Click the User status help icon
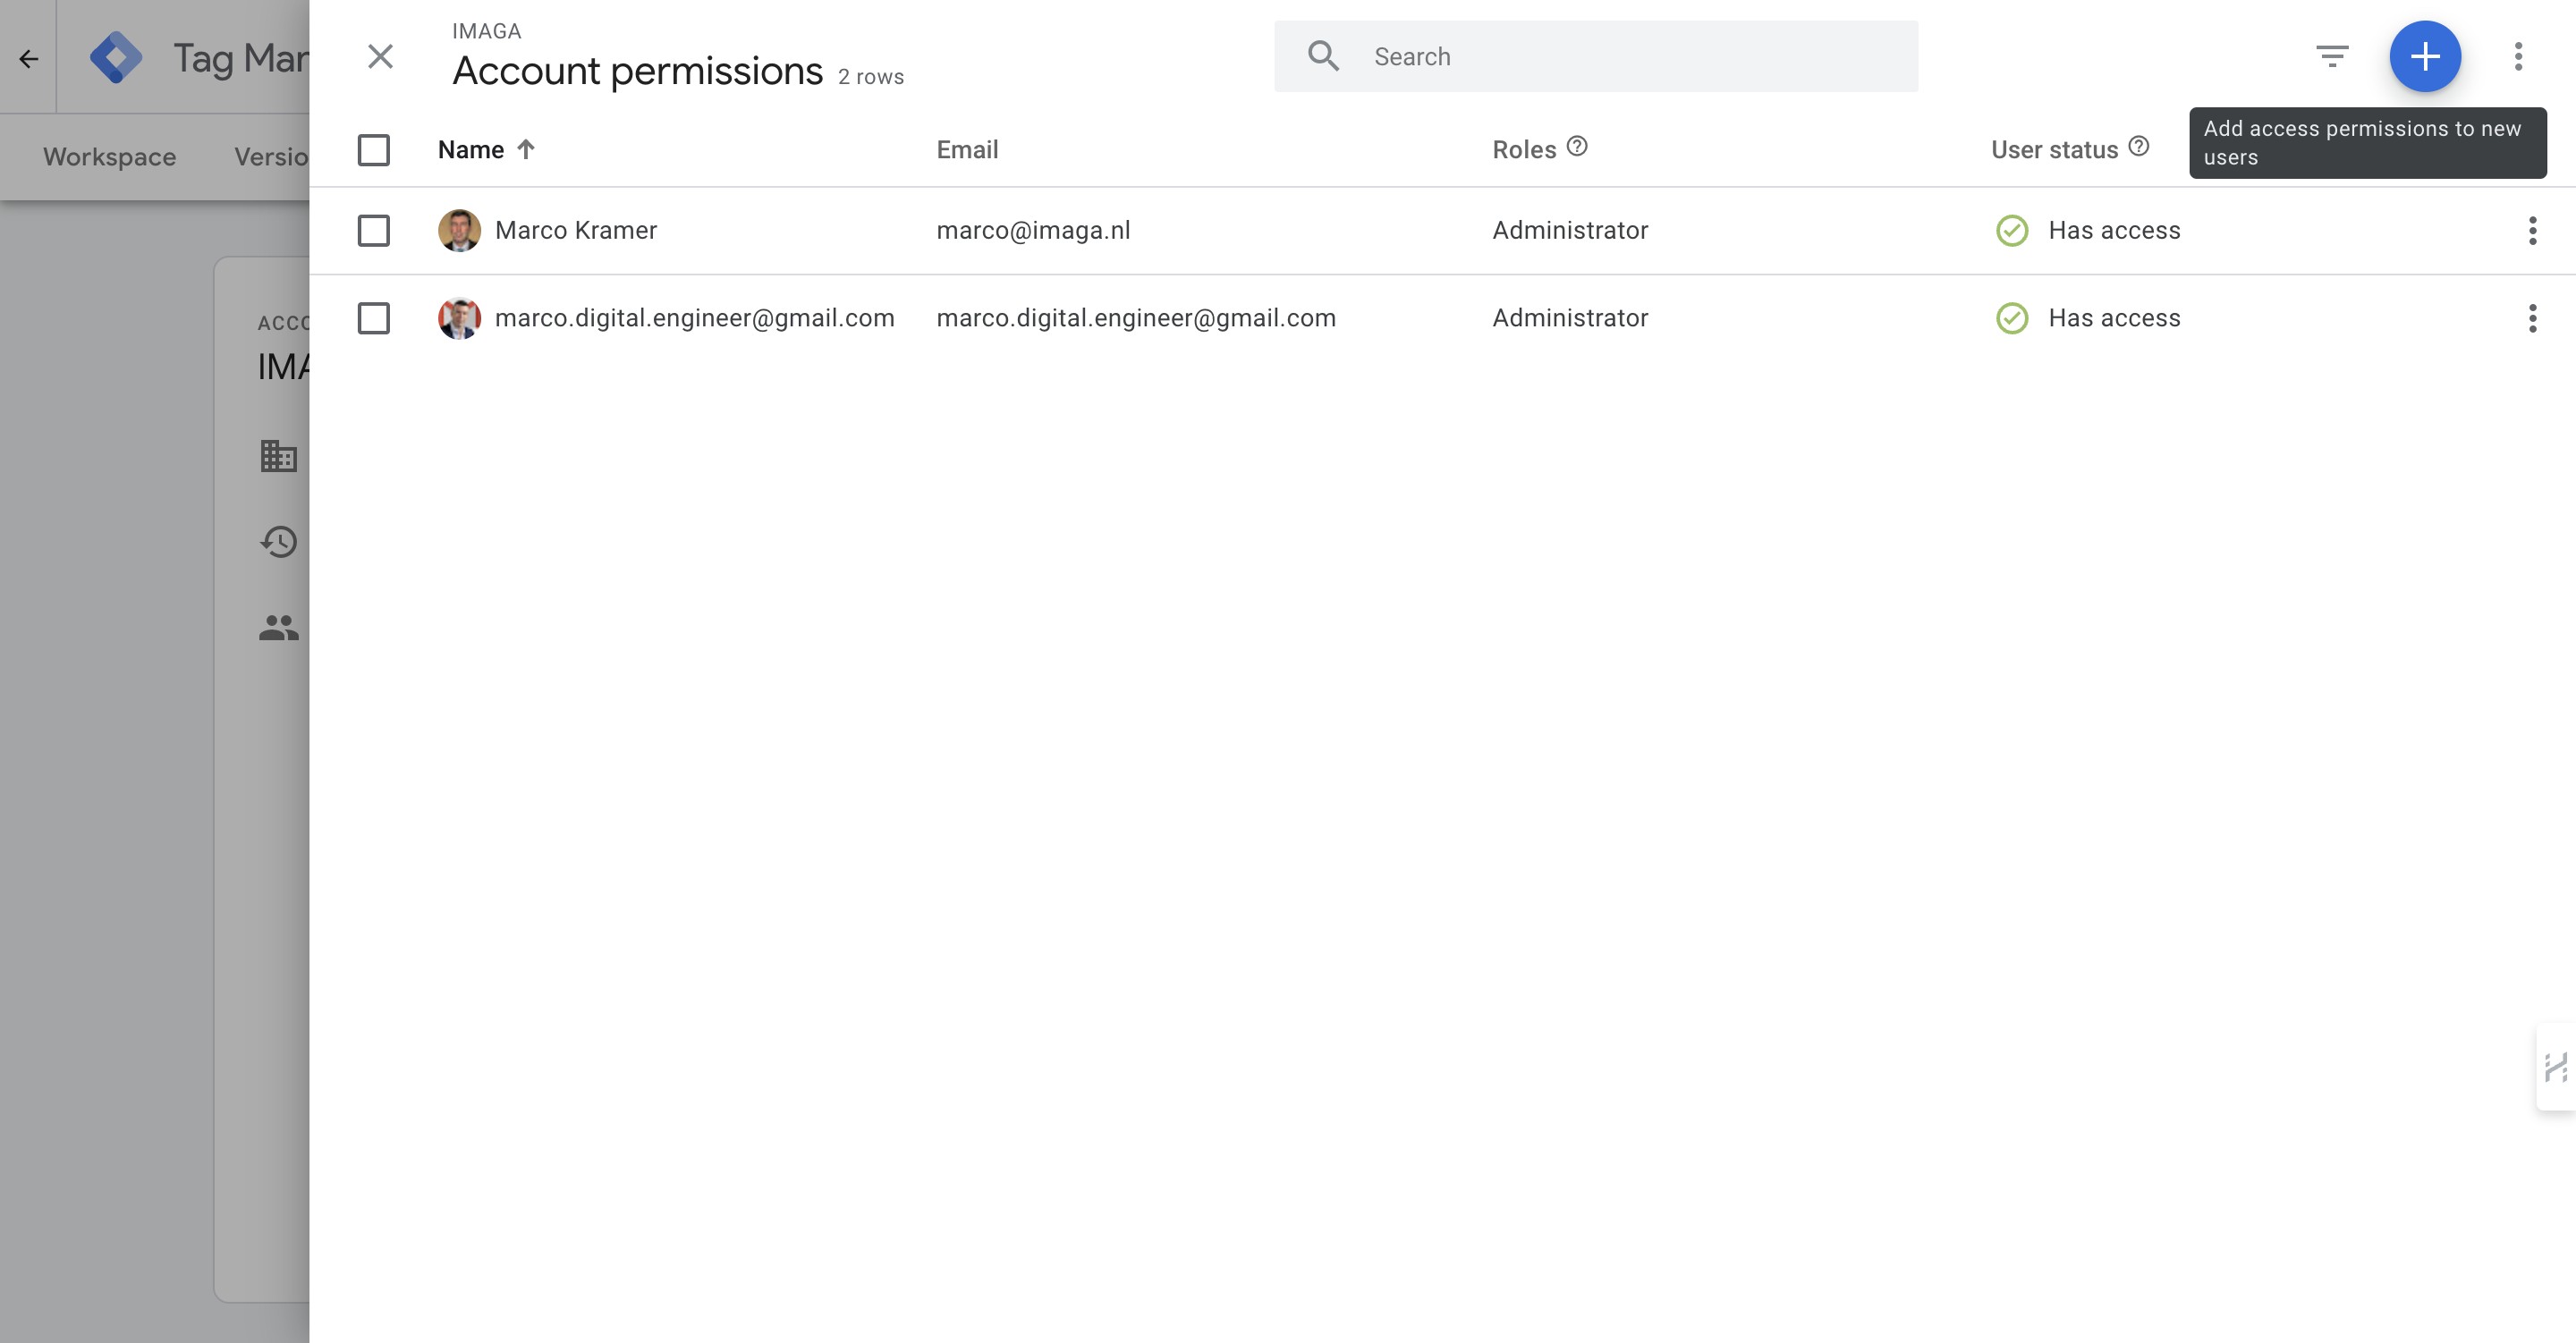The height and width of the screenshot is (1343, 2576). pyautogui.click(x=2139, y=147)
